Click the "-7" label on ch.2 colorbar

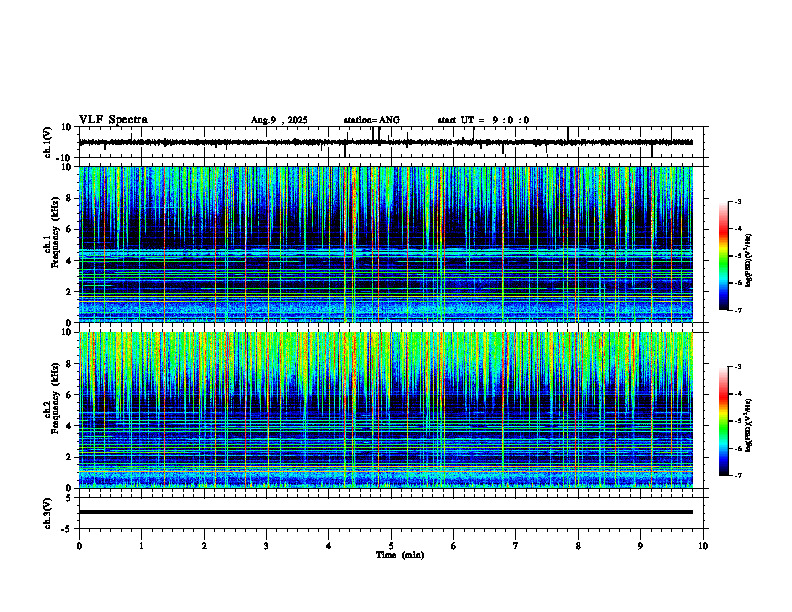tap(737, 476)
